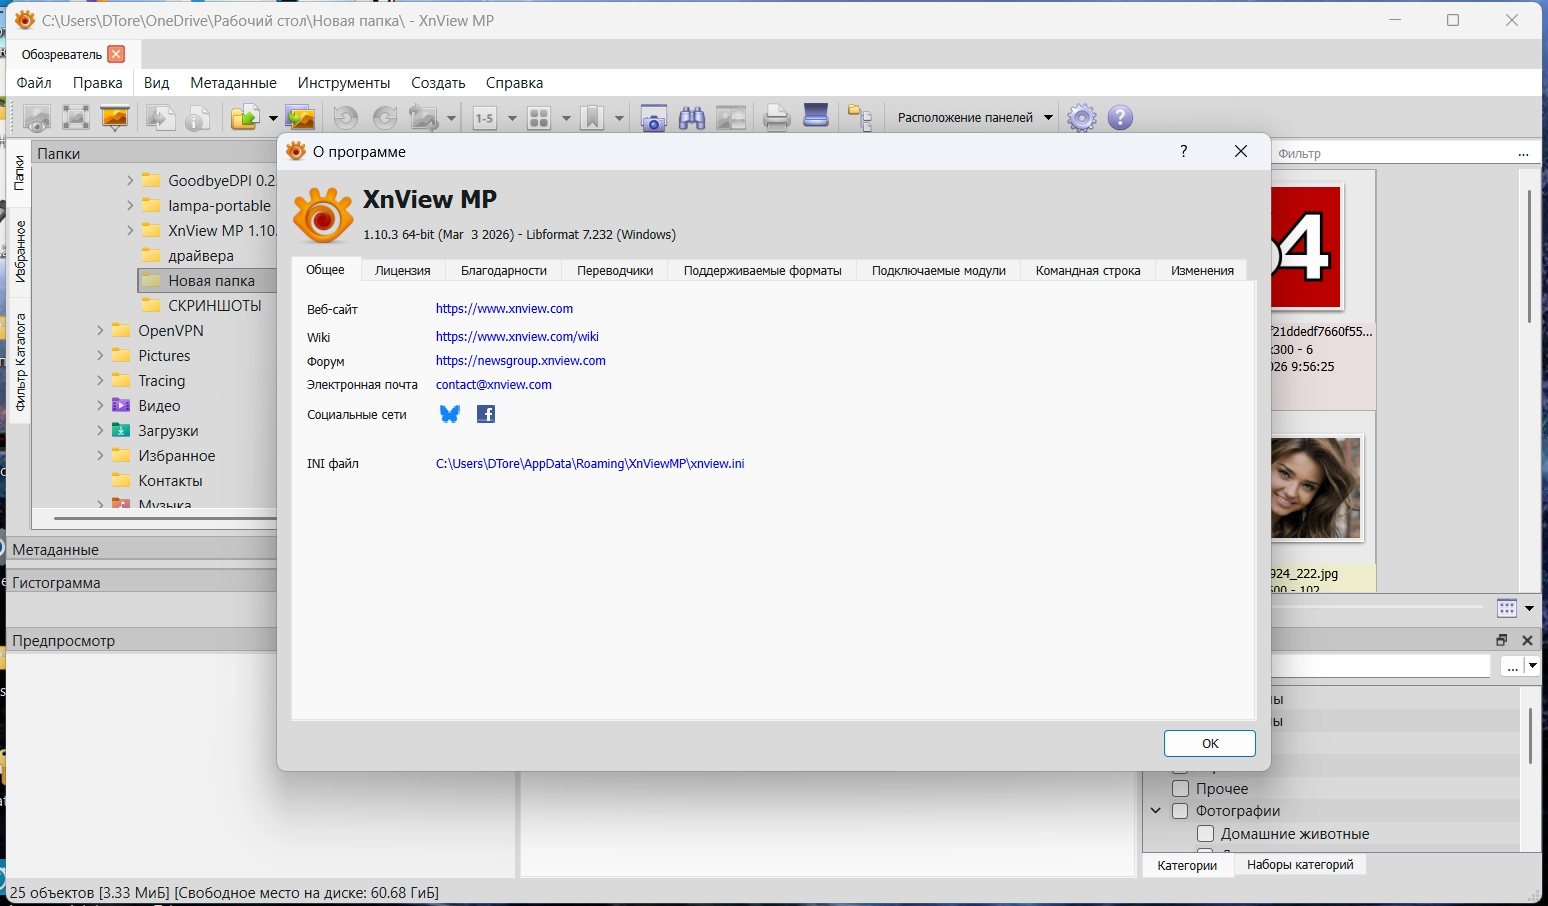Screen dimensions: 1548x906
Task: Click the screen capture camera icon
Action: click(654, 118)
